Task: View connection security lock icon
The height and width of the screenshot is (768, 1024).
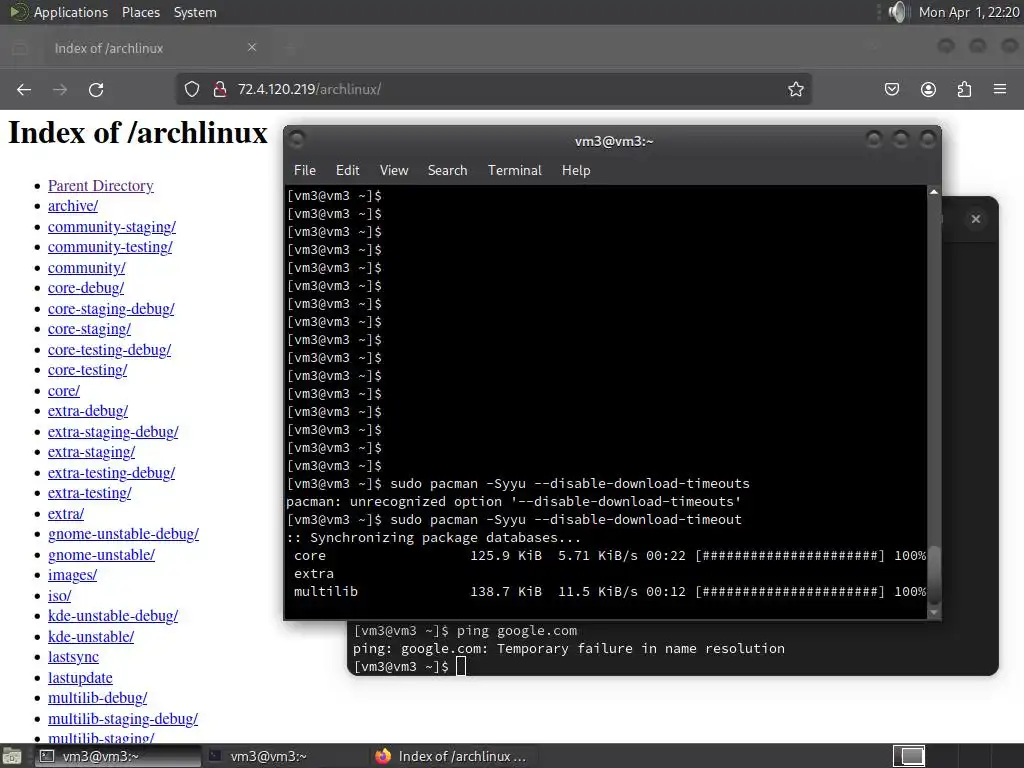Action: [x=220, y=89]
